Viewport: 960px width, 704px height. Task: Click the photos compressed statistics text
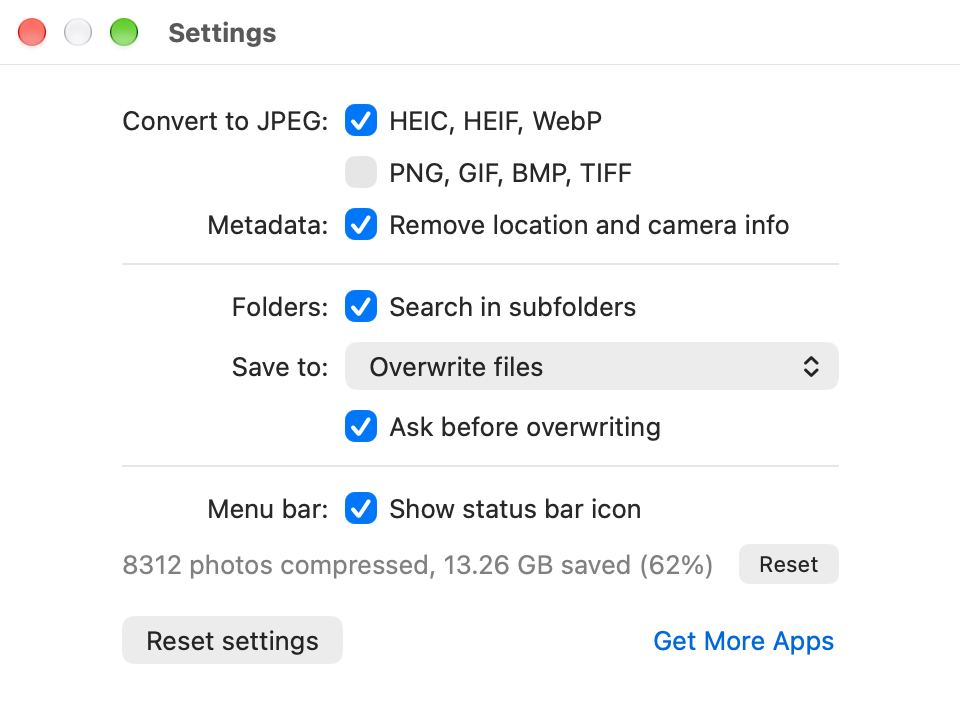(418, 564)
